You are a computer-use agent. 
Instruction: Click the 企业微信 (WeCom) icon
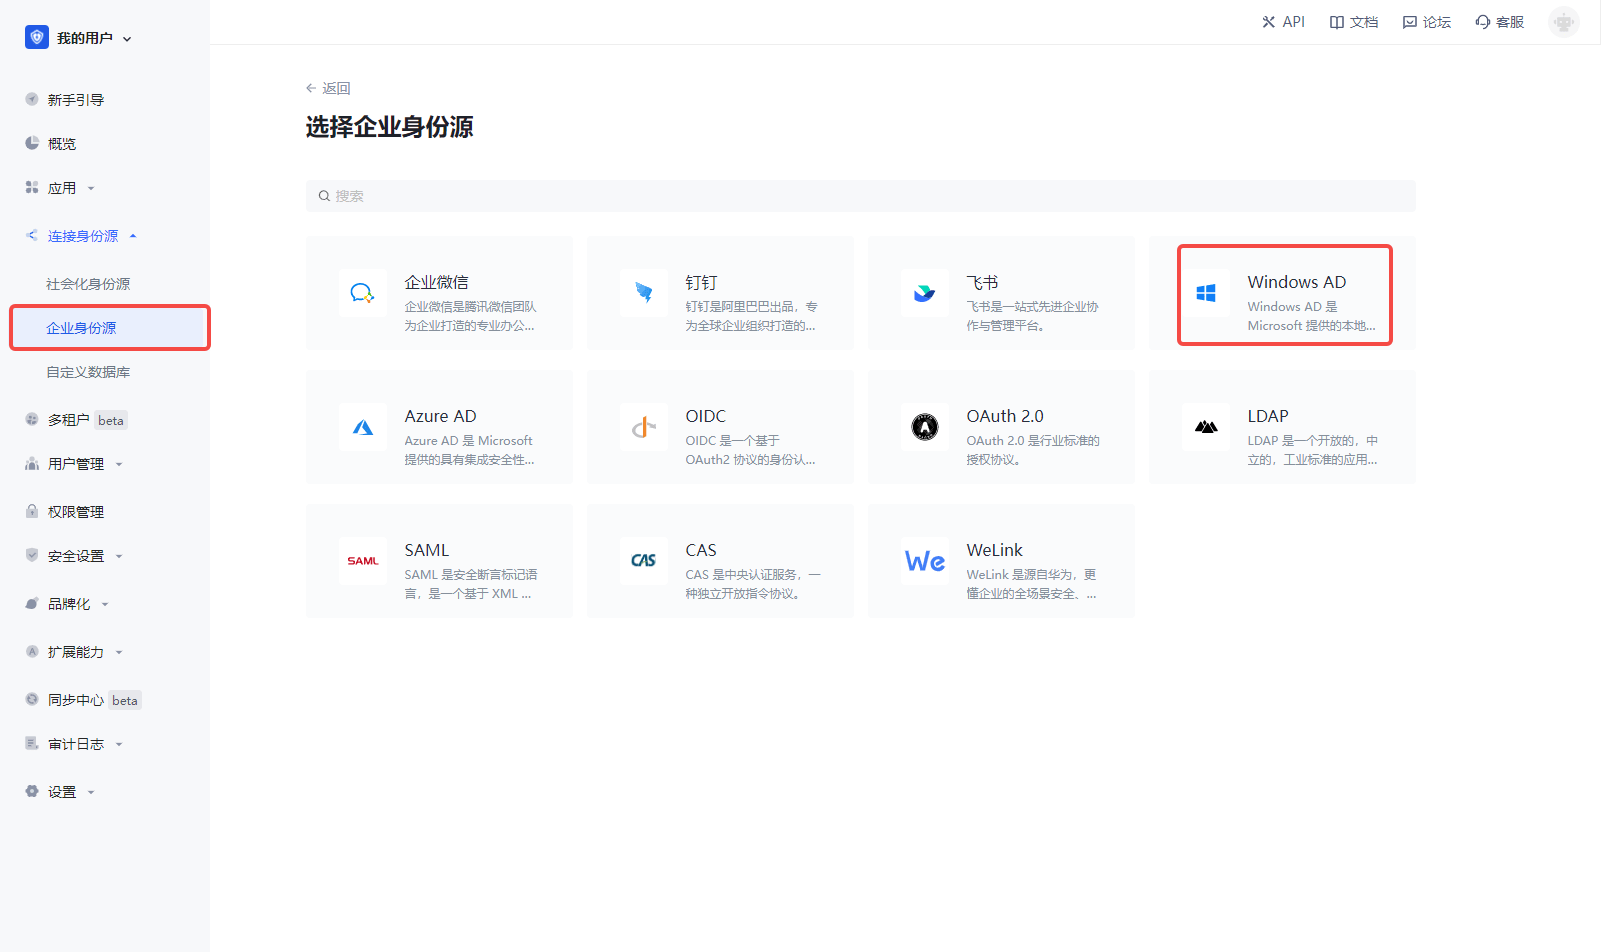click(362, 293)
